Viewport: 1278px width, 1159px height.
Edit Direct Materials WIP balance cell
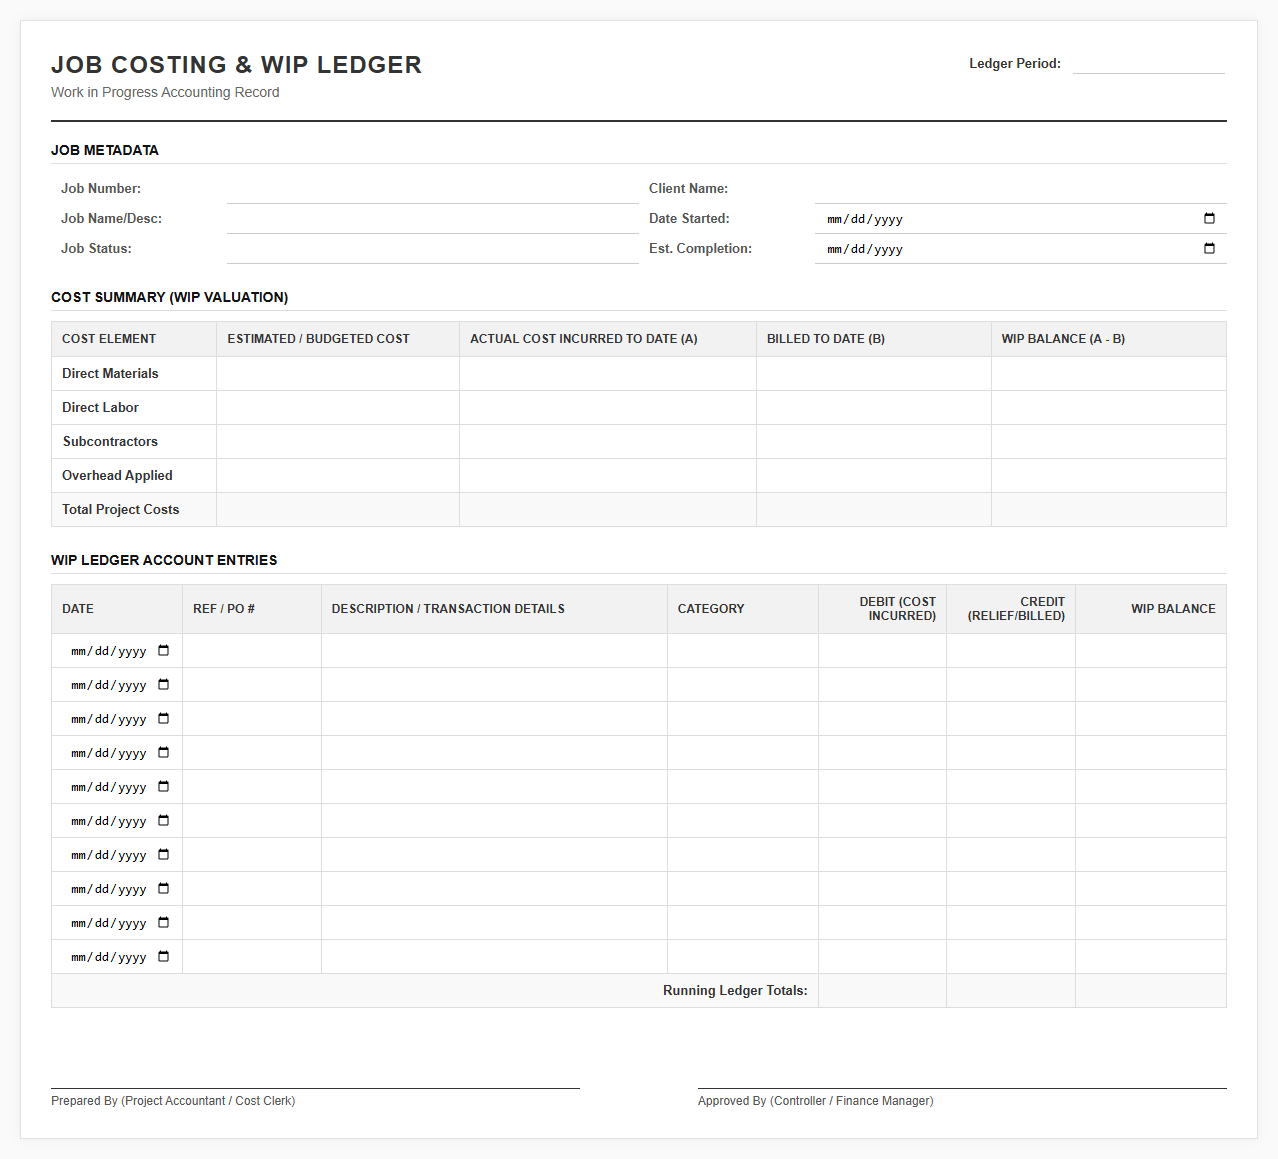click(x=1109, y=374)
